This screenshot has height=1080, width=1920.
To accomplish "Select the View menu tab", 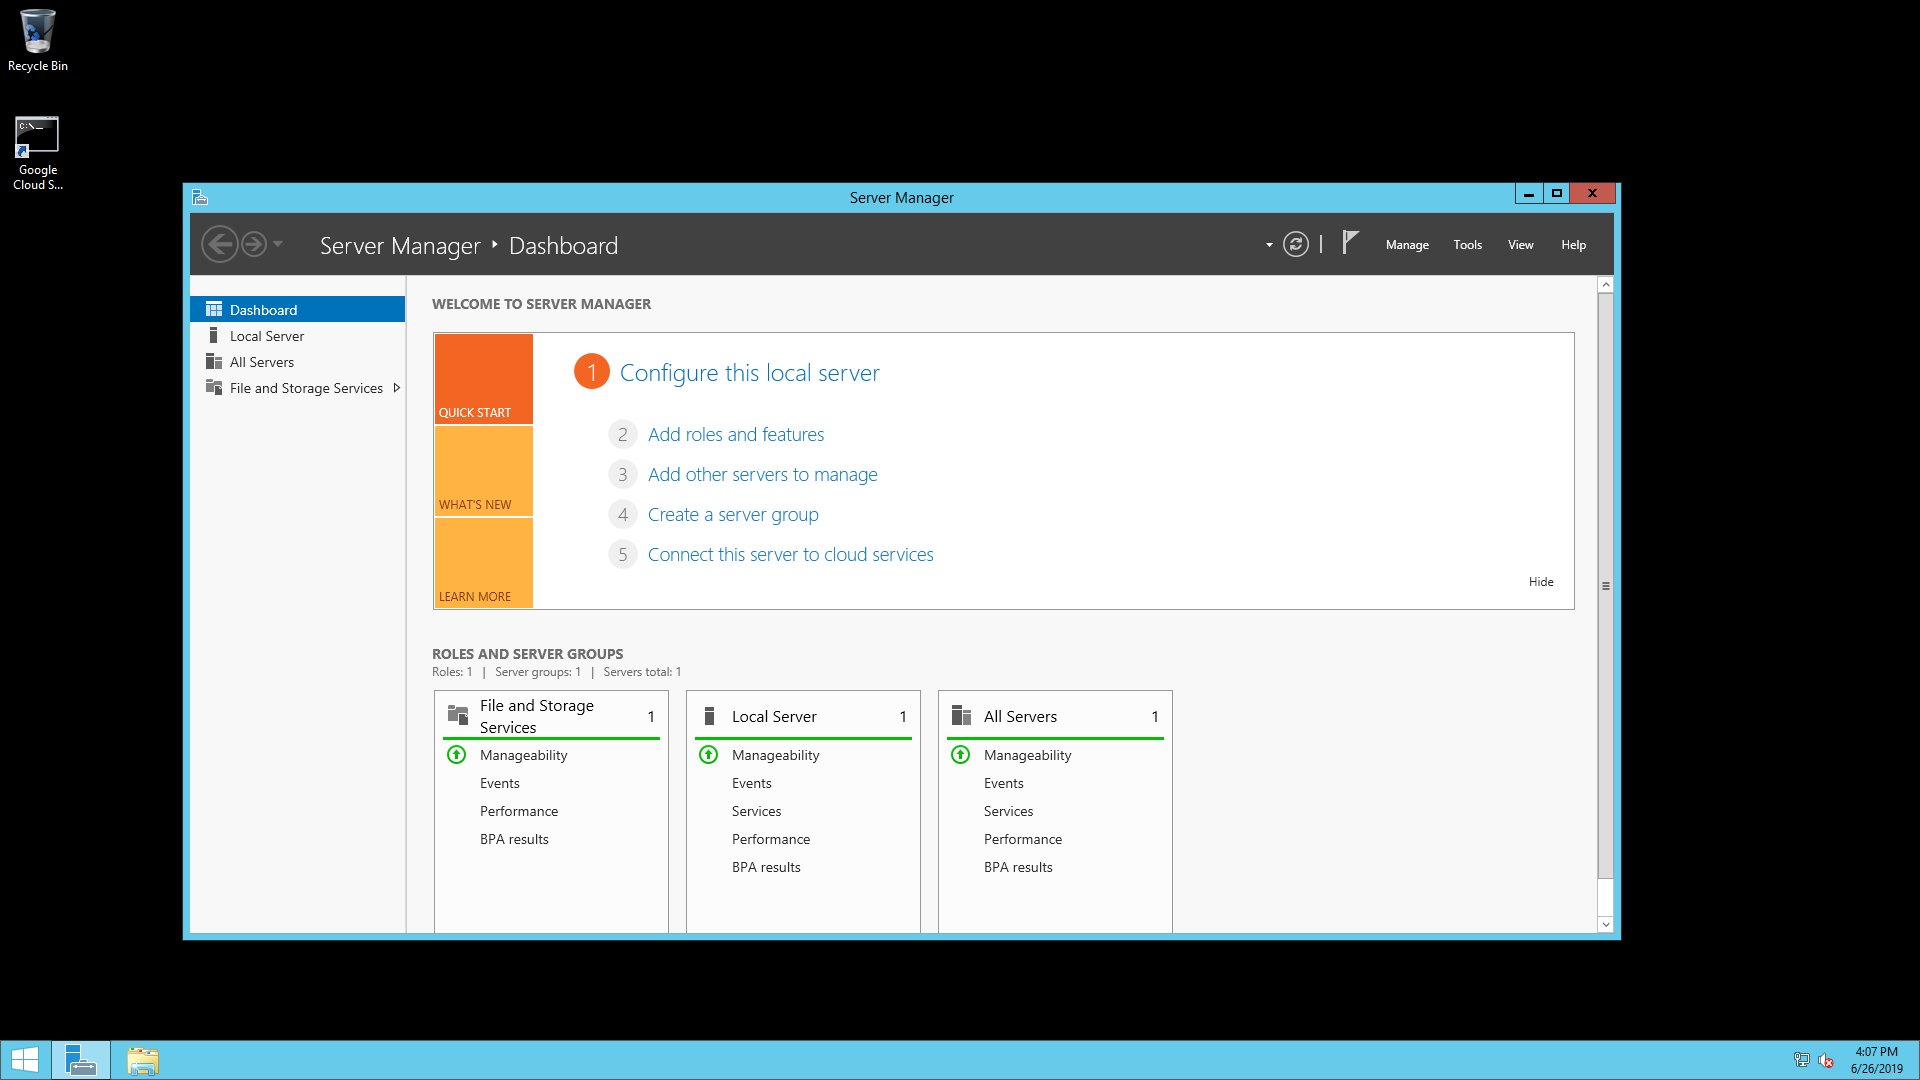I will tap(1519, 244).
